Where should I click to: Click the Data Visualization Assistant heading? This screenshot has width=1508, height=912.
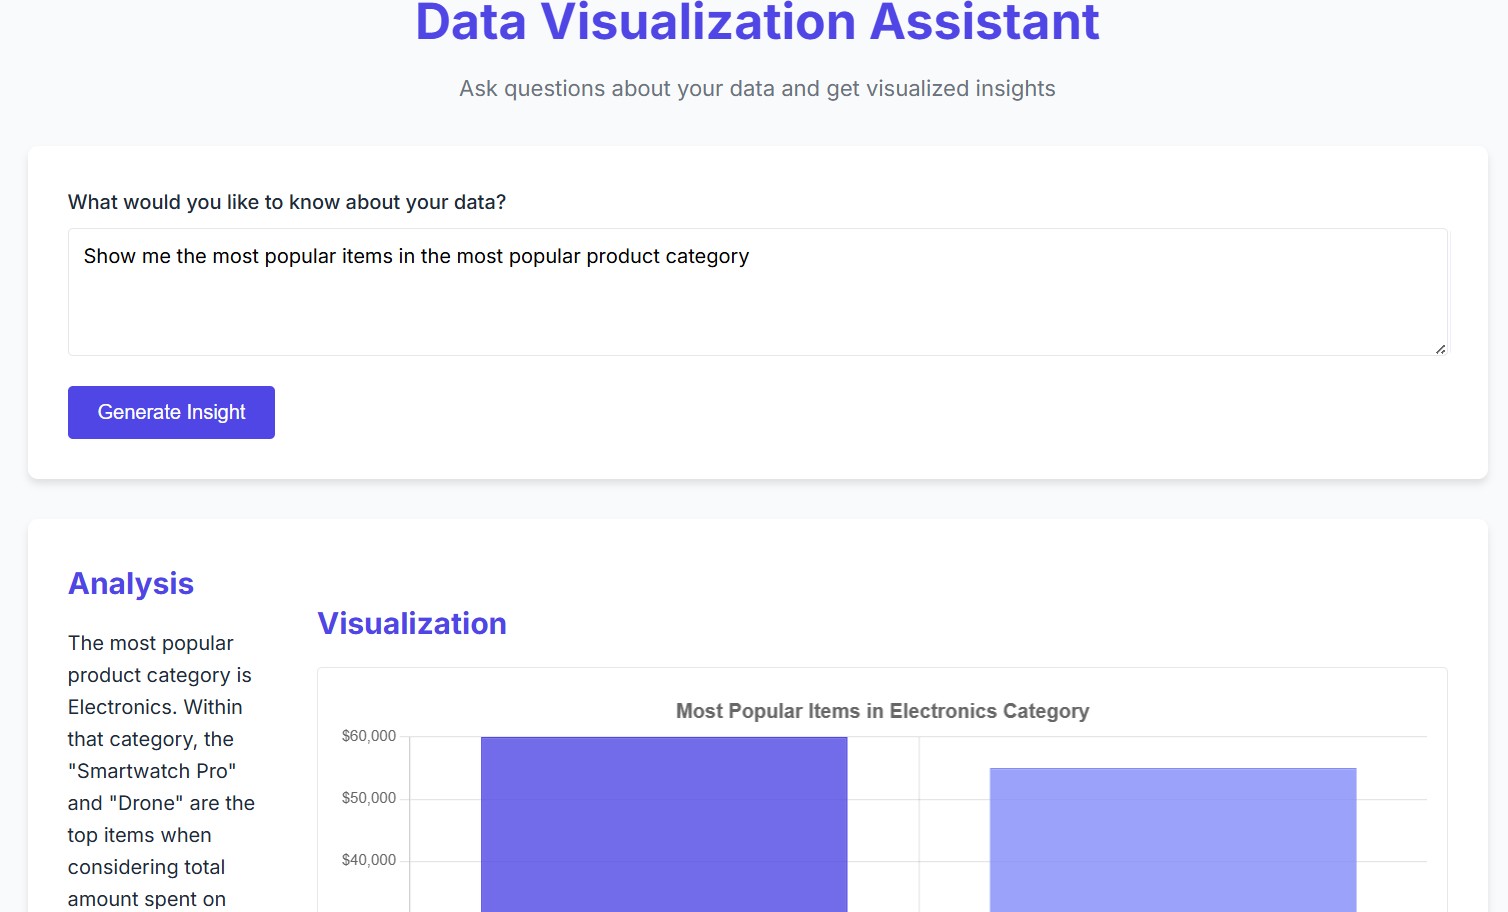pyautogui.click(x=755, y=22)
